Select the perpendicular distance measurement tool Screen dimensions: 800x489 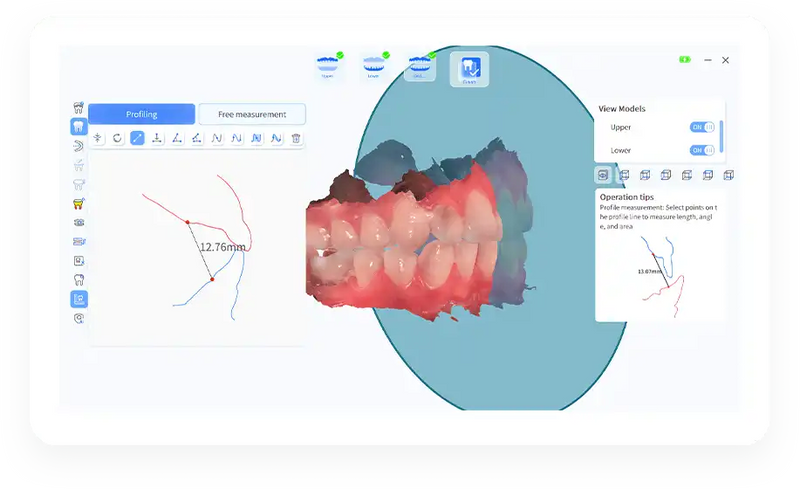pos(157,138)
